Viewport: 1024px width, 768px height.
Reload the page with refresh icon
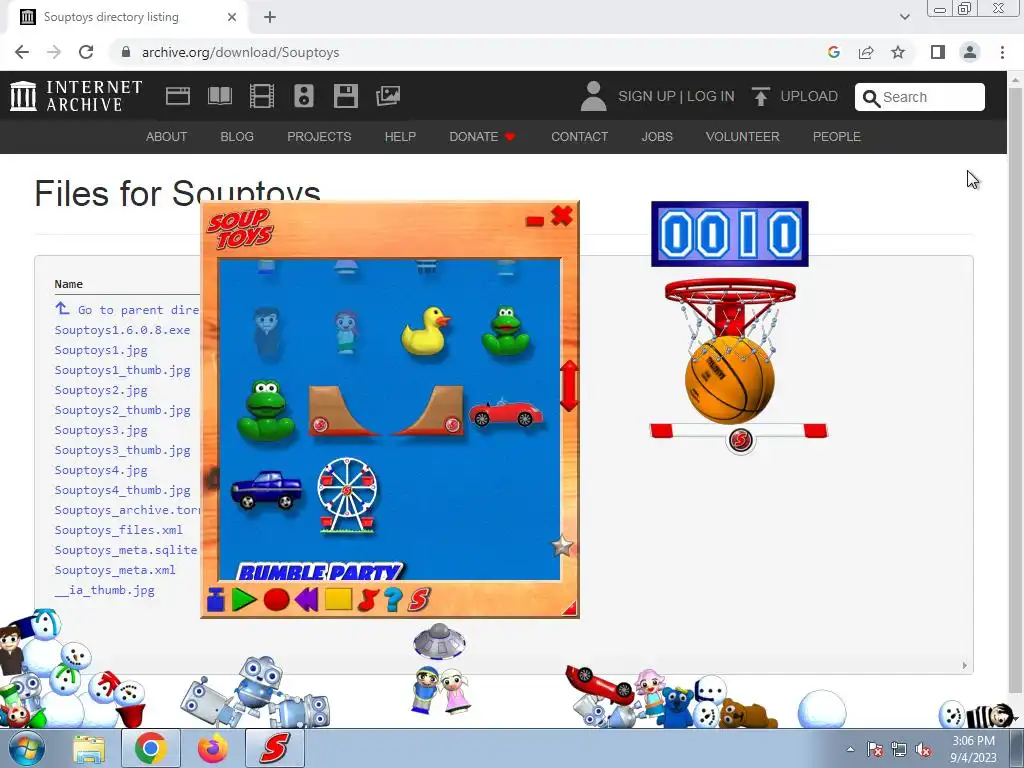tap(86, 52)
